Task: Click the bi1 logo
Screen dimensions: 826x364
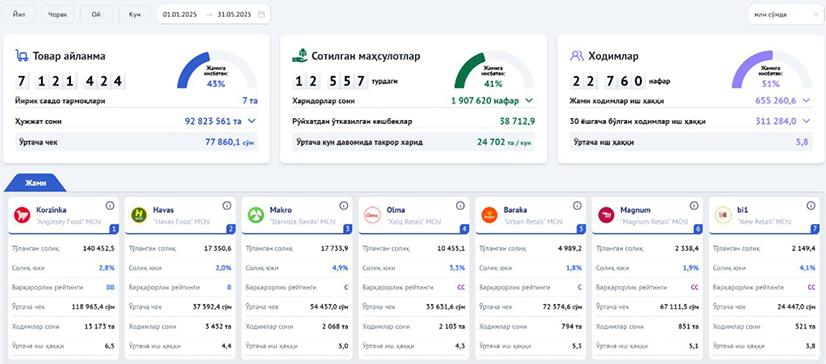Action: click(x=723, y=215)
